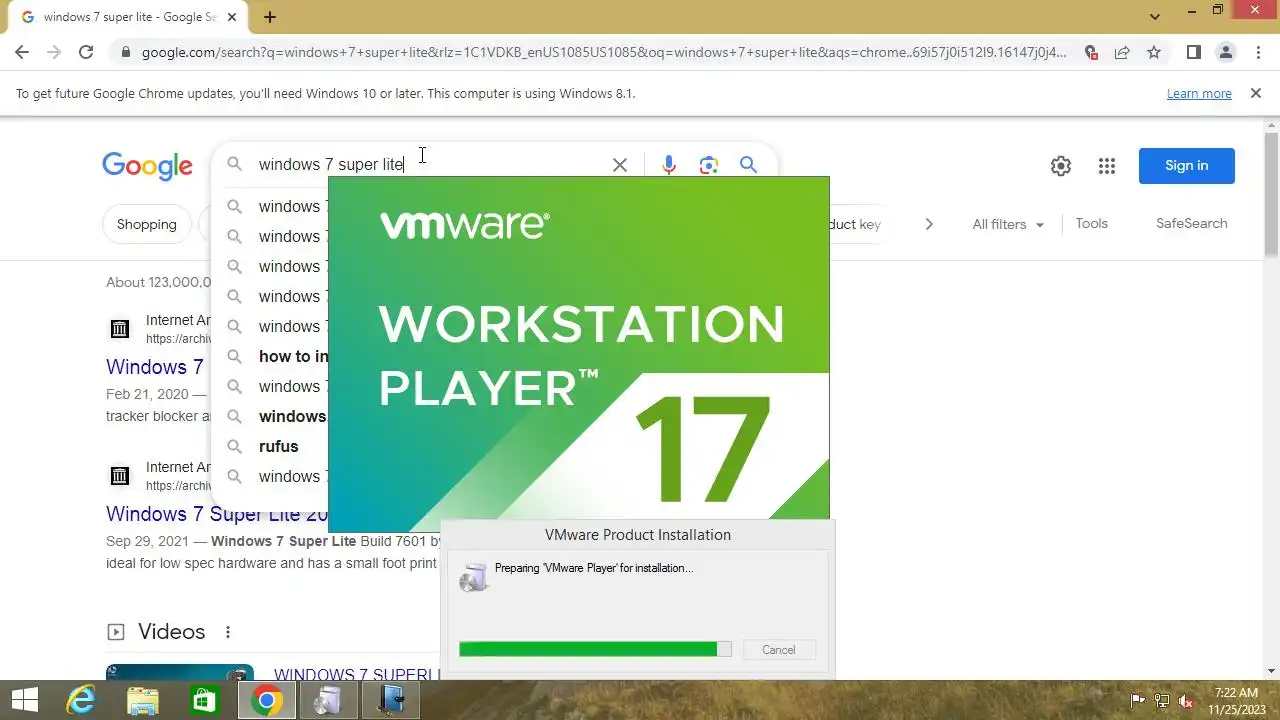Launch Internet Explorer from taskbar

pyautogui.click(x=81, y=701)
